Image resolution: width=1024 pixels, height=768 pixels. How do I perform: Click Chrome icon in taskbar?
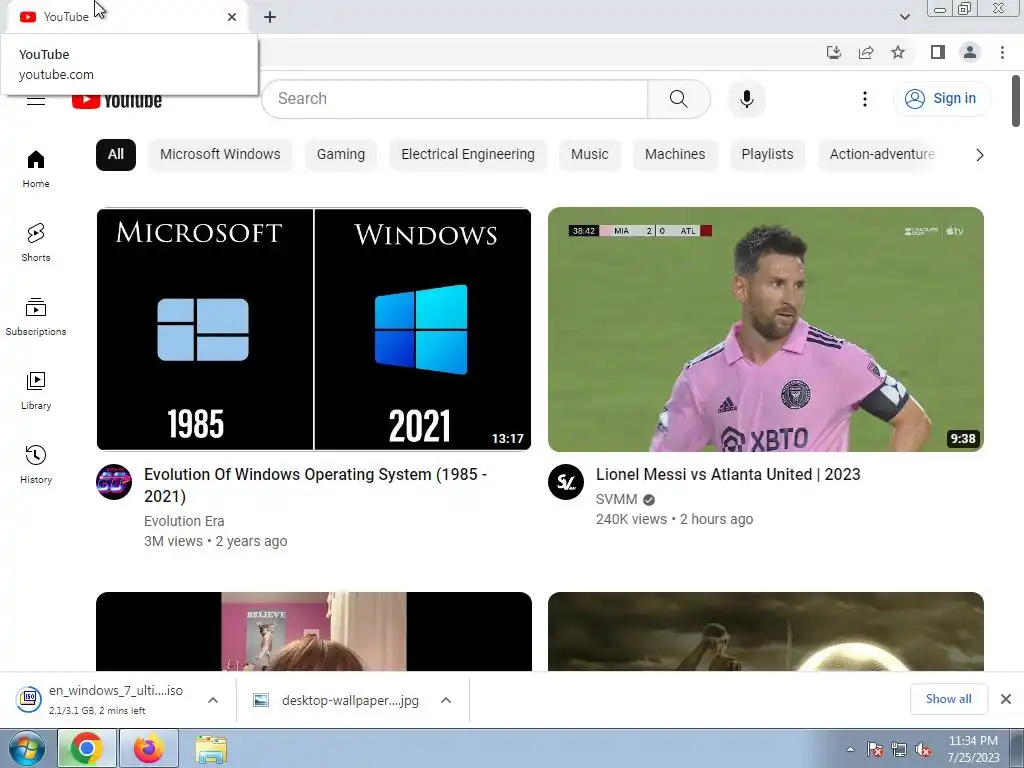click(x=86, y=748)
